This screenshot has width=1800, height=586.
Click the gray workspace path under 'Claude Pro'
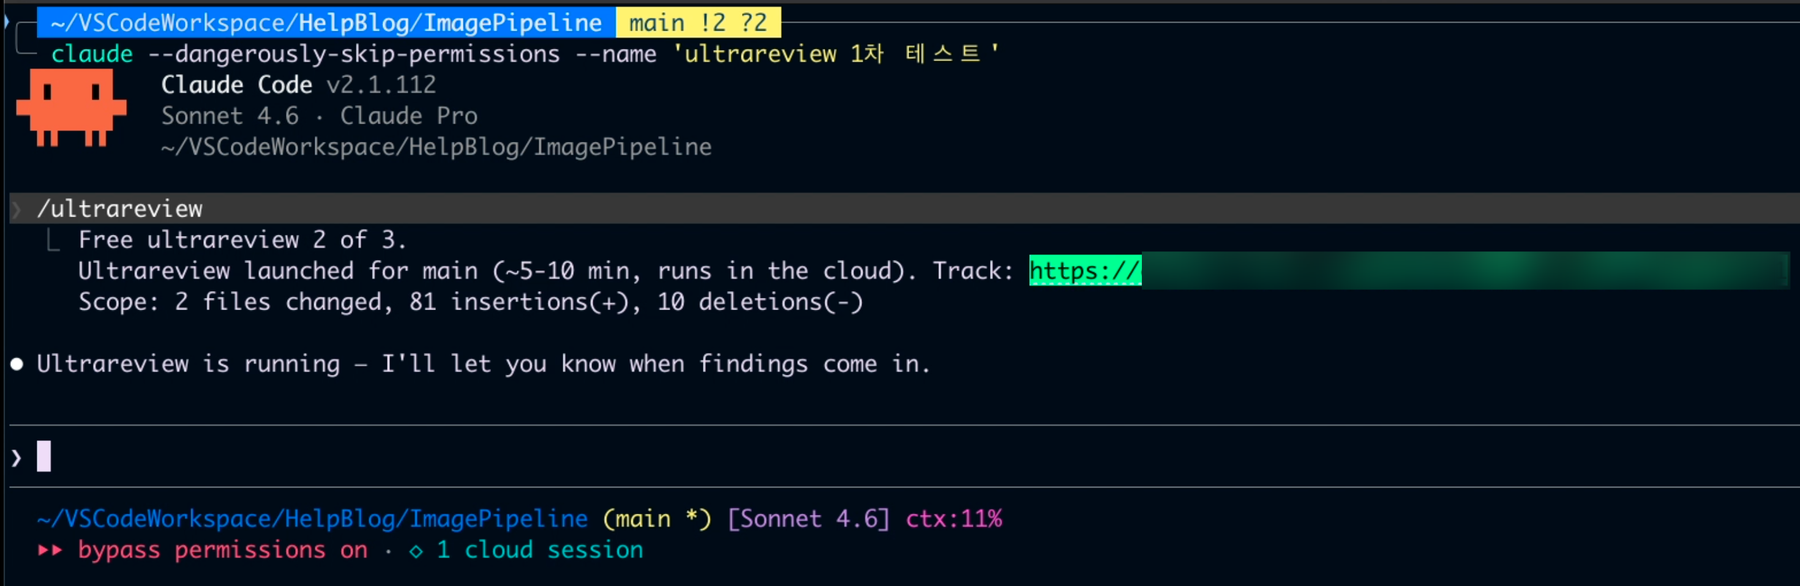point(437,147)
